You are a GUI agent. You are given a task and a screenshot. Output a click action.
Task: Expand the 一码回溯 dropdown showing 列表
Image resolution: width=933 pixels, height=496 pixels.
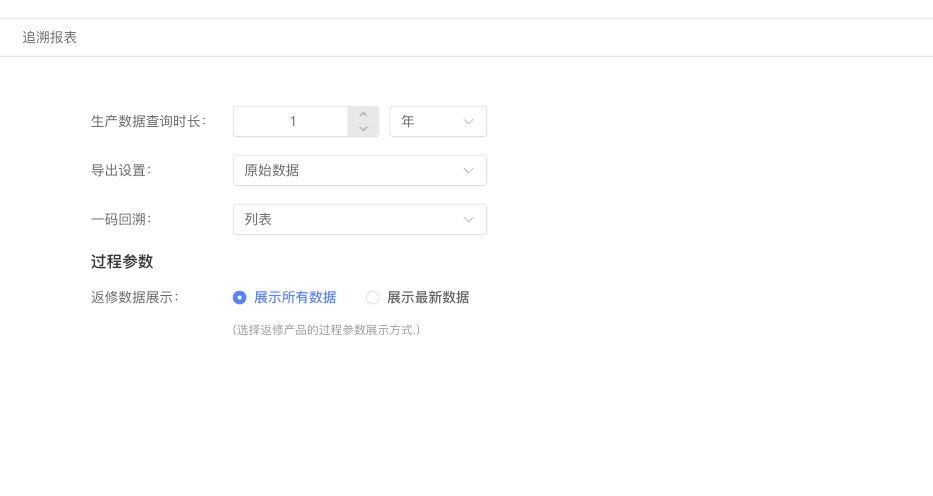[x=359, y=219]
